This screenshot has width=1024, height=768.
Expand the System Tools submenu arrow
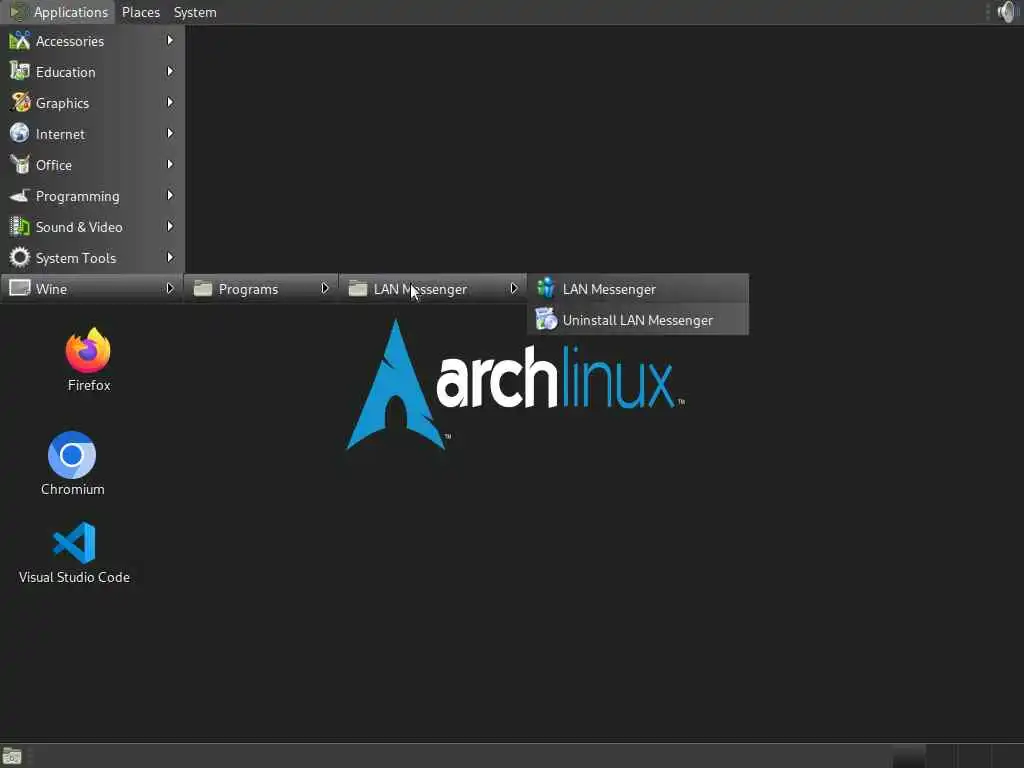click(x=170, y=257)
